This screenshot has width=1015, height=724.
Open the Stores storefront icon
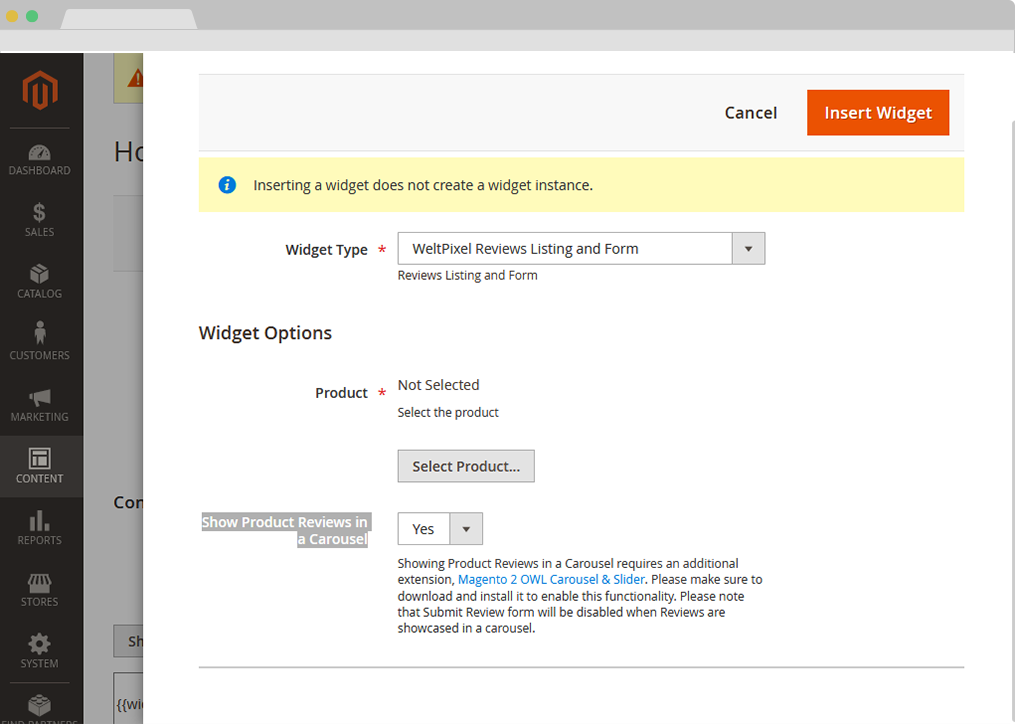(40, 583)
